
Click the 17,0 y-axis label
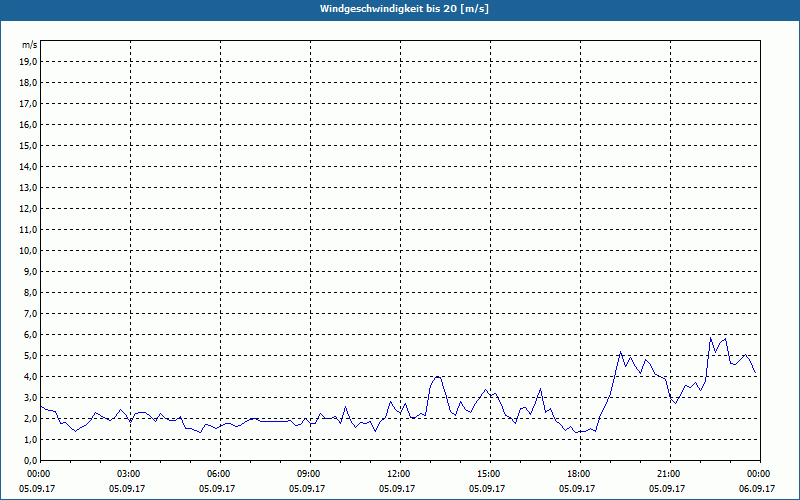point(28,104)
